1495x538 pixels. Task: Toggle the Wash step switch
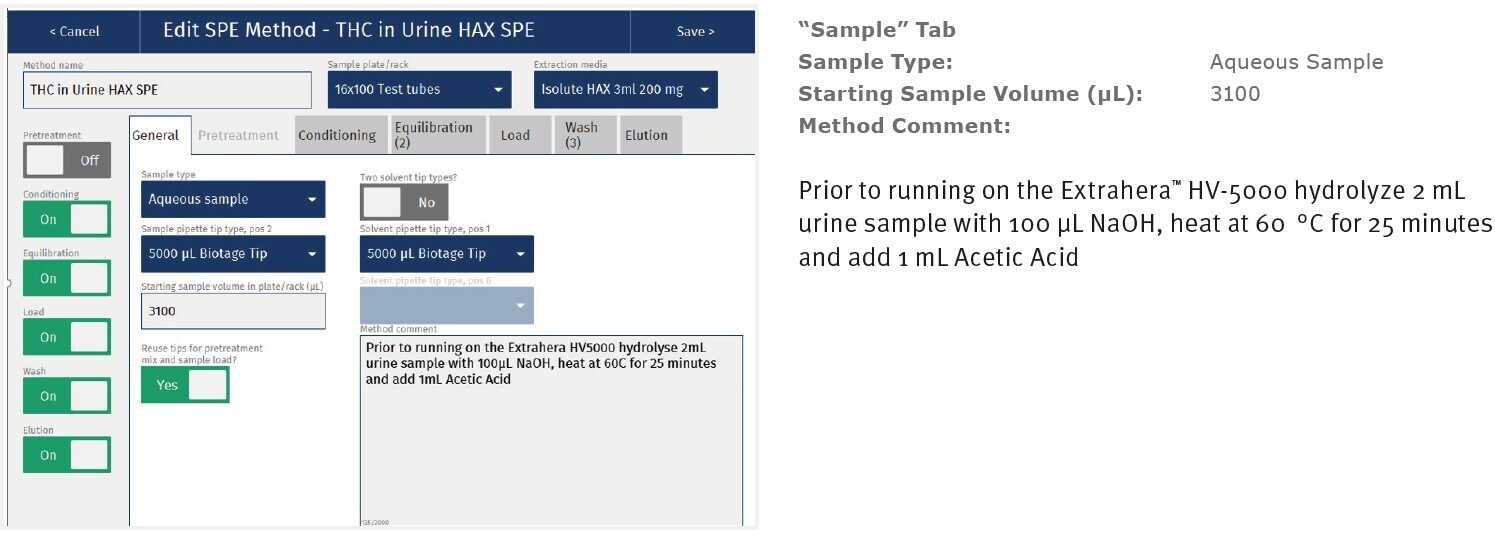point(67,396)
